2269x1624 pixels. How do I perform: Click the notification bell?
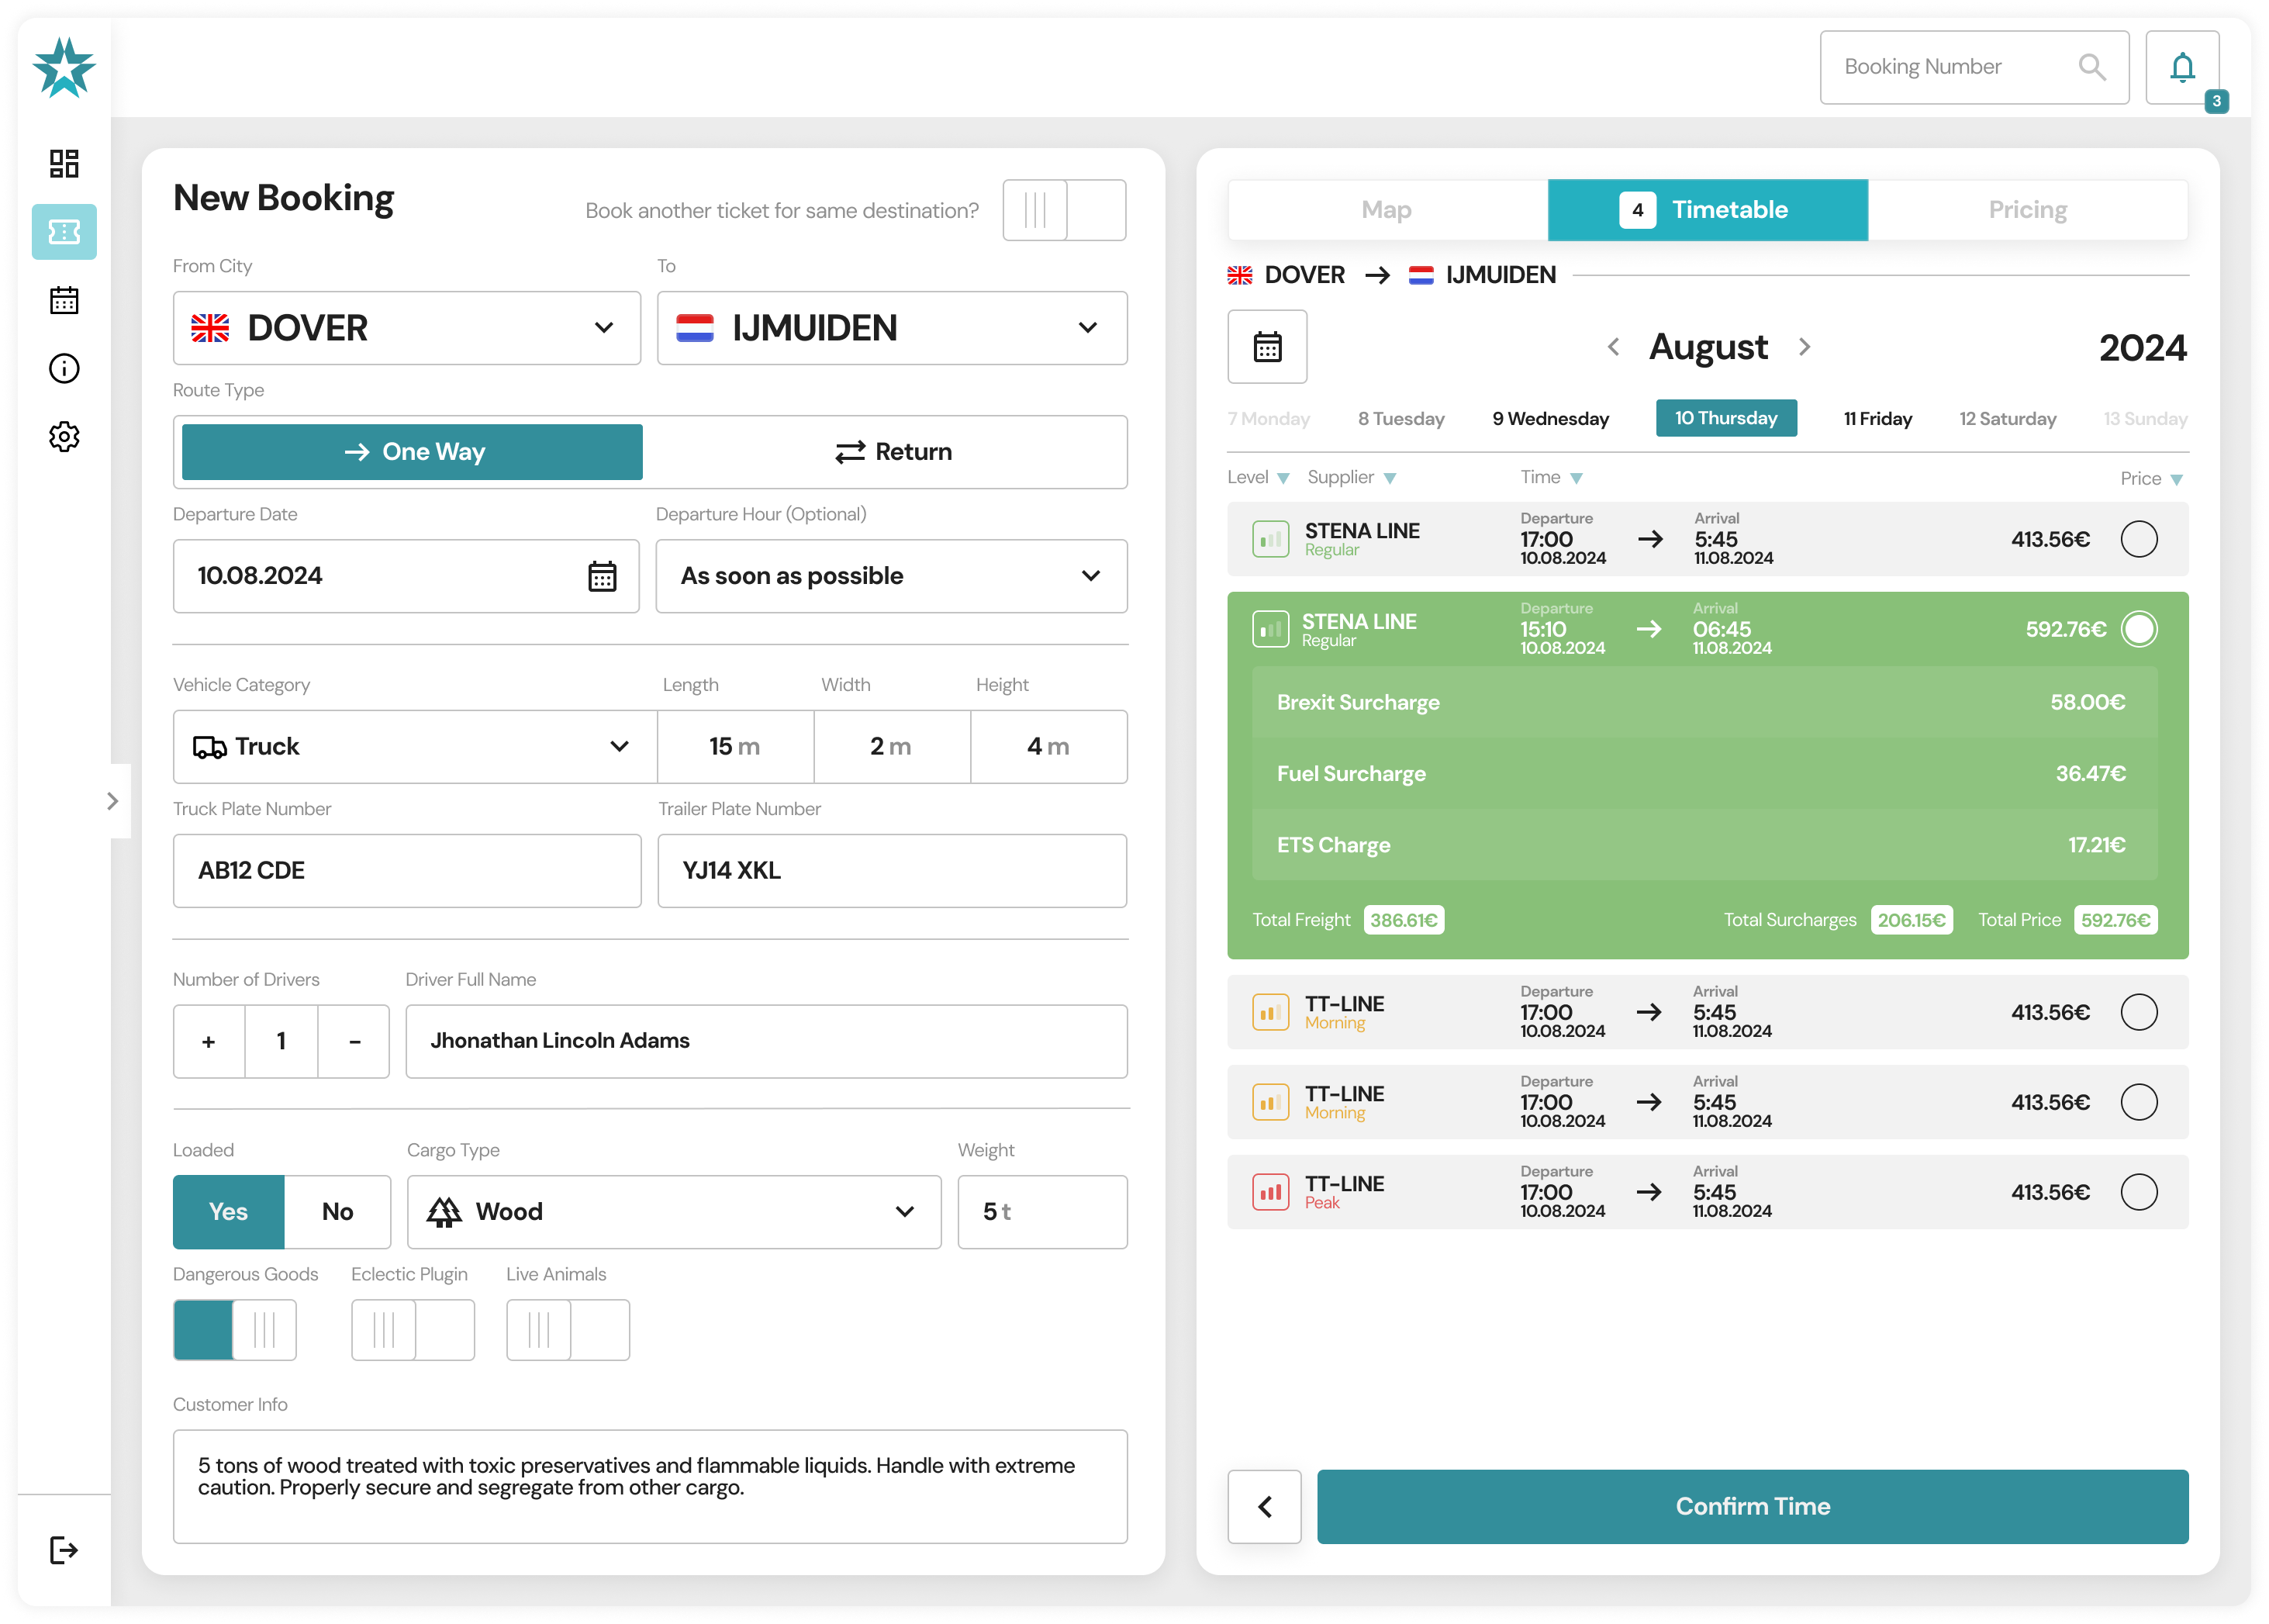(x=2183, y=67)
